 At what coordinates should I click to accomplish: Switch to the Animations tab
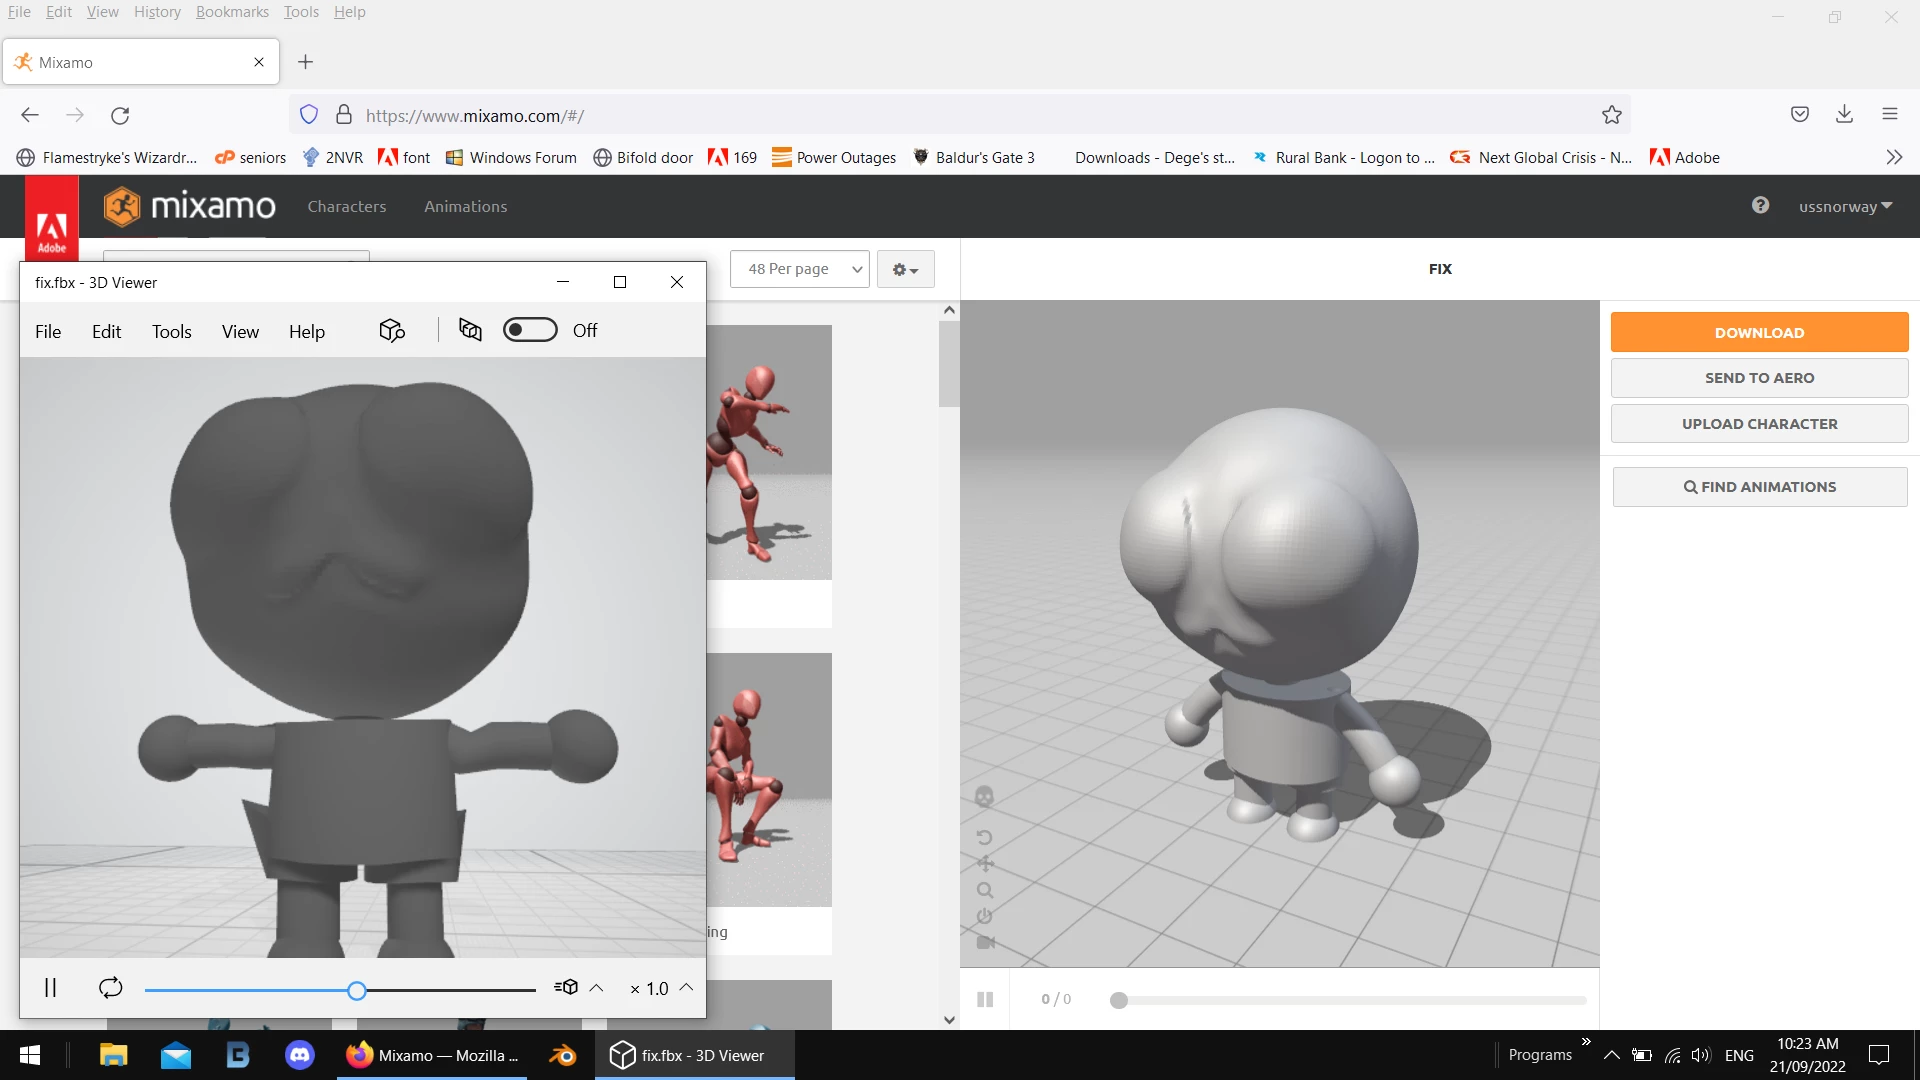465,206
